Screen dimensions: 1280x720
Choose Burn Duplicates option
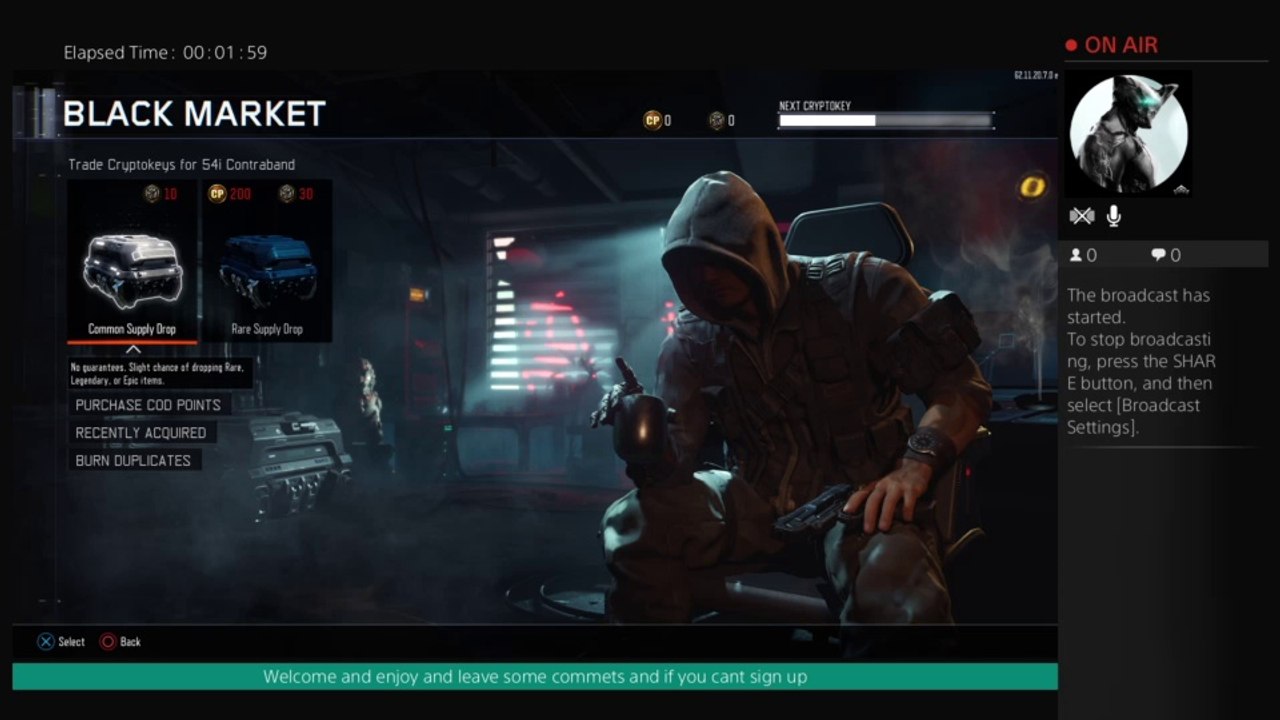click(x=133, y=461)
